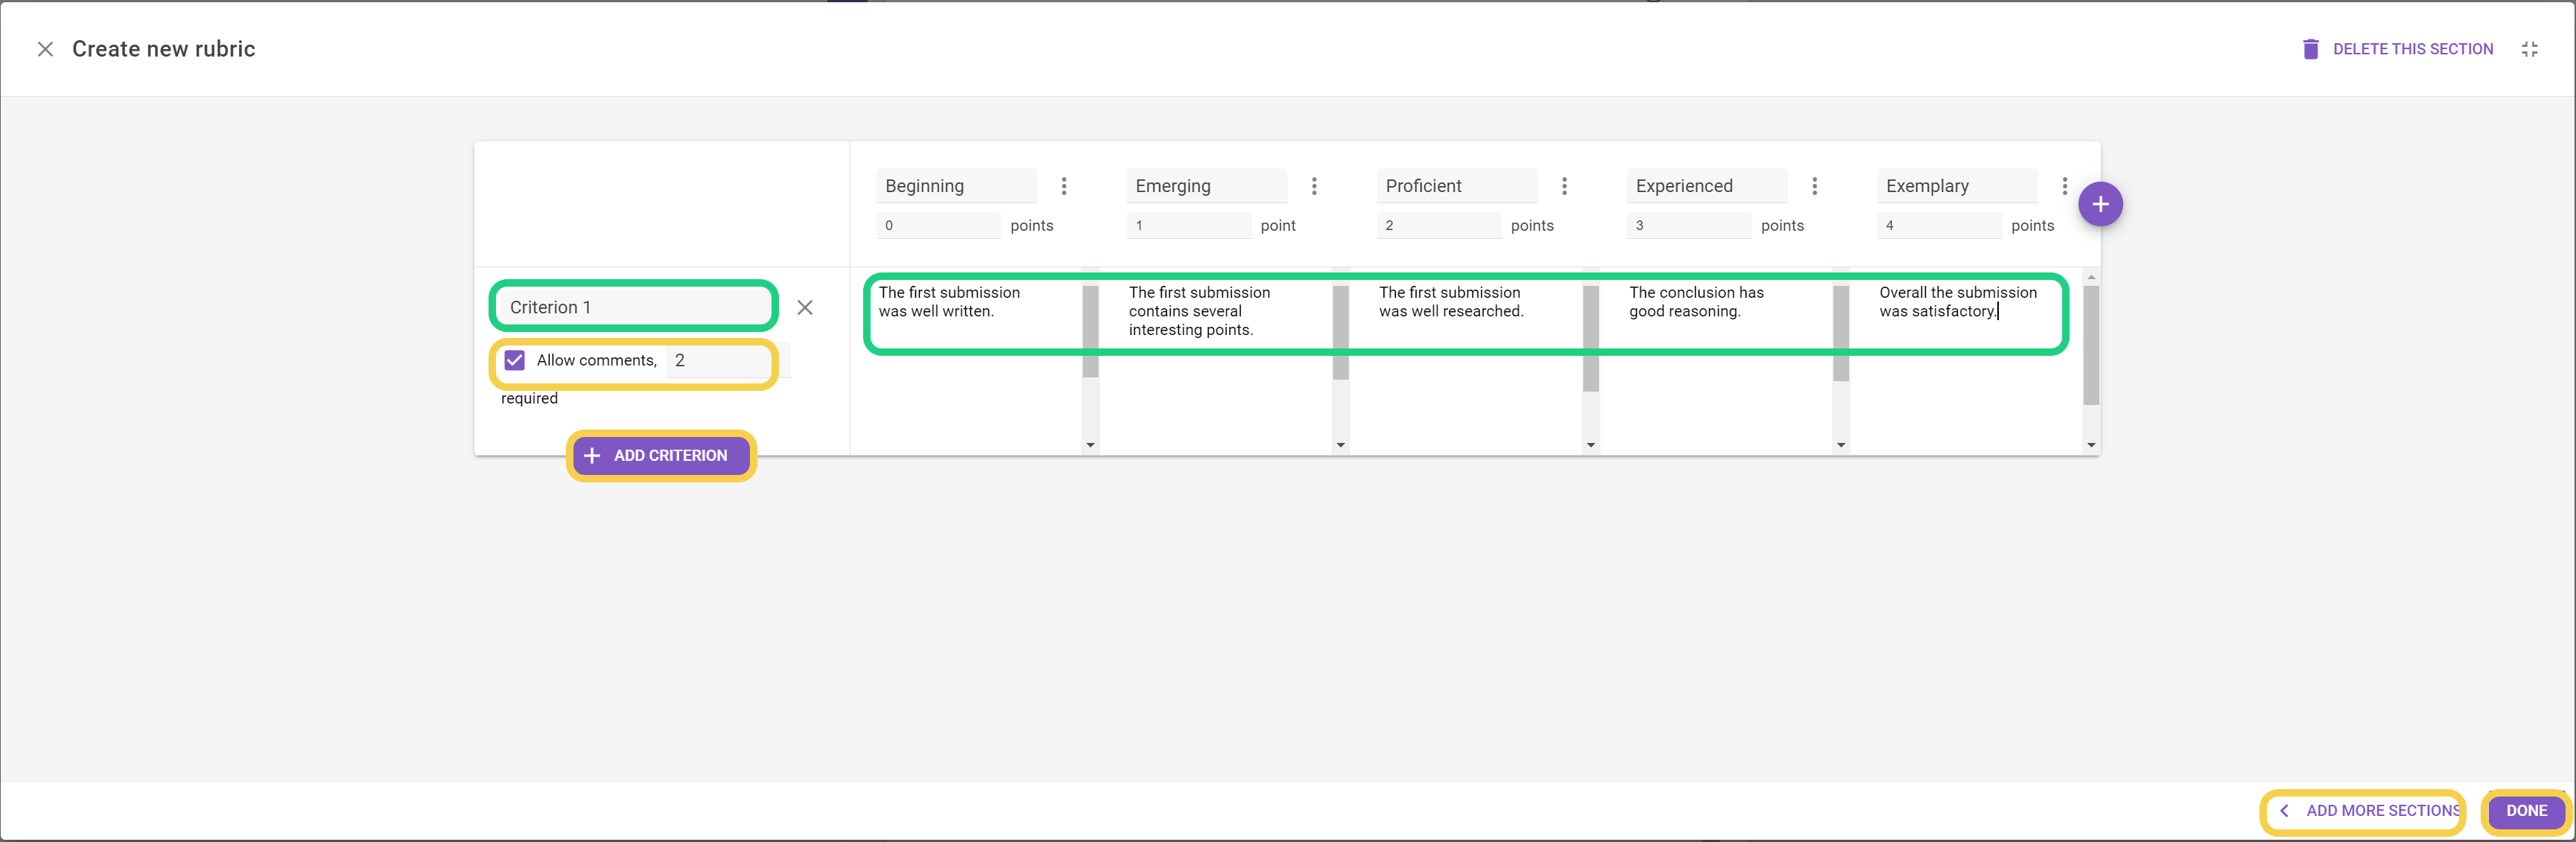Uncheck the Allow comments checkbox
2576x842 pixels.
[x=515, y=360]
